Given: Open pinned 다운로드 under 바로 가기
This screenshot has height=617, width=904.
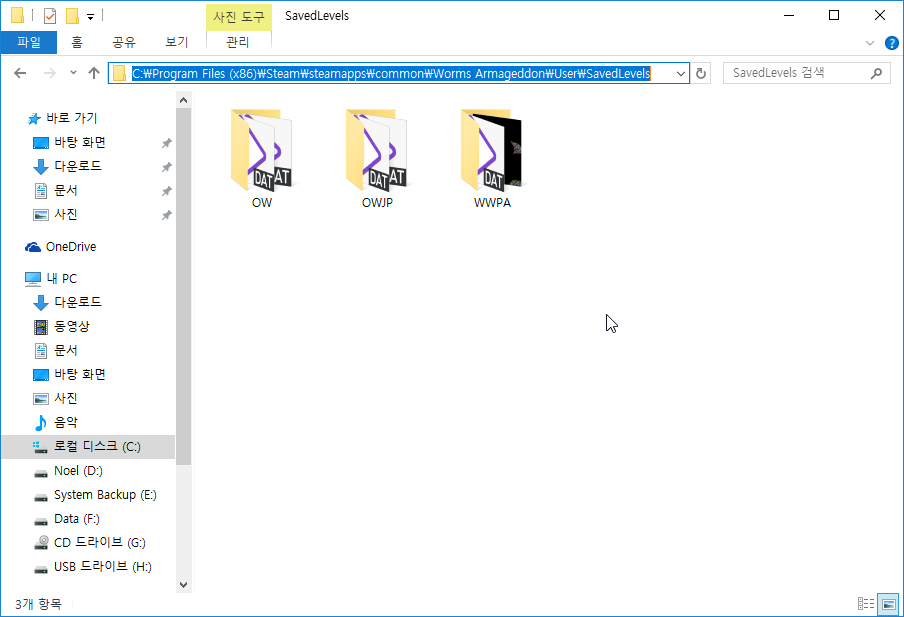Looking at the screenshot, I should pyautogui.click(x=77, y=166).
